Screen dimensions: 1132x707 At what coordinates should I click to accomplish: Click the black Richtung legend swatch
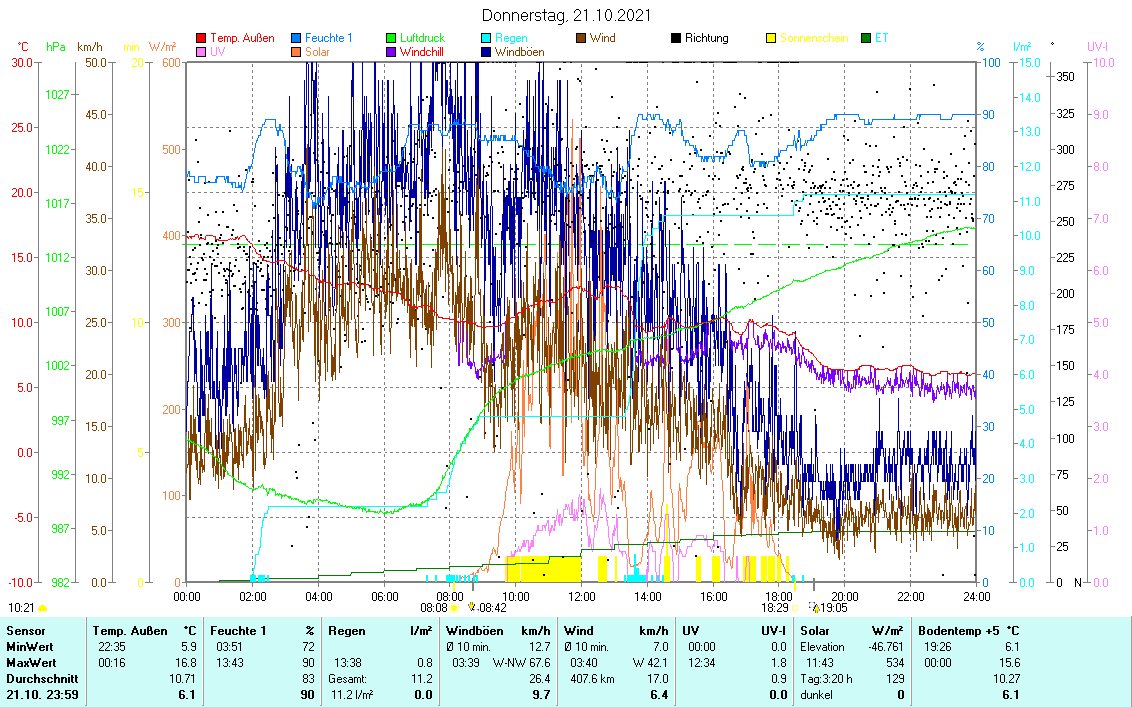coord(676,38)
